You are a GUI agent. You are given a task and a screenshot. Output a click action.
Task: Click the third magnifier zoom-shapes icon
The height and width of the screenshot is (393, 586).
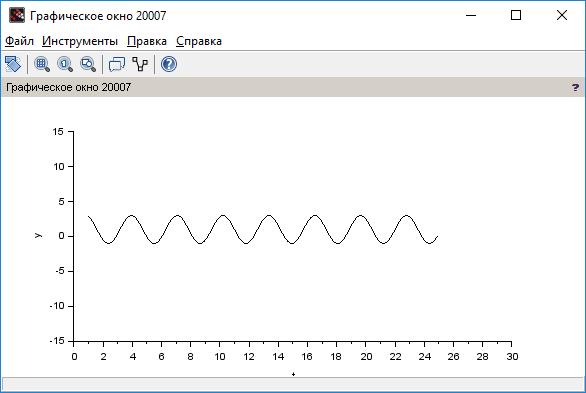(88, 64)
